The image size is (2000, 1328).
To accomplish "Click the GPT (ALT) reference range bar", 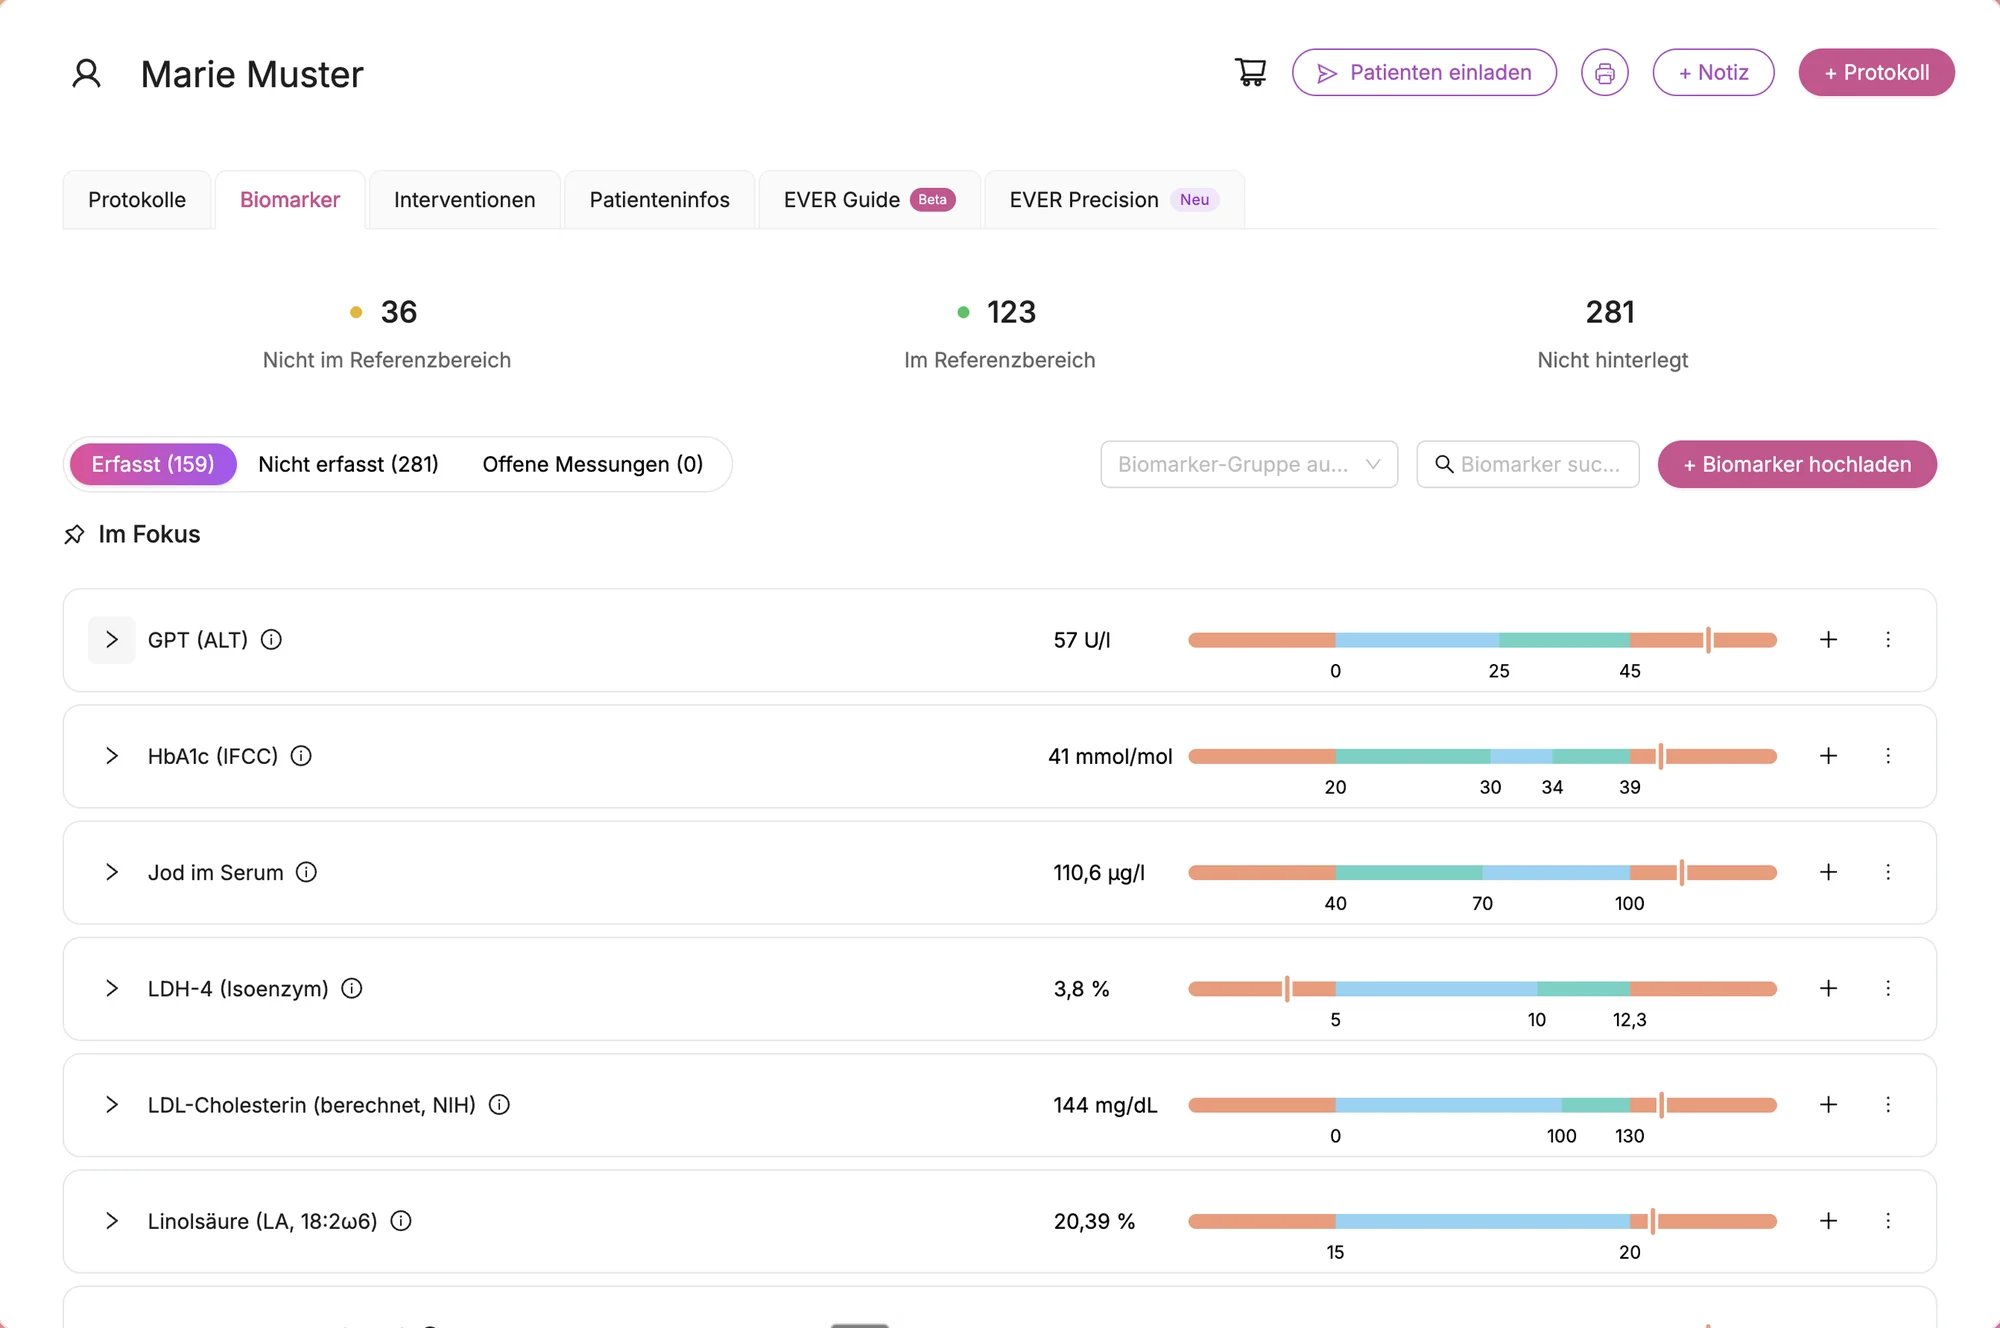I will pyautogui.click(x=1482, y=640).
